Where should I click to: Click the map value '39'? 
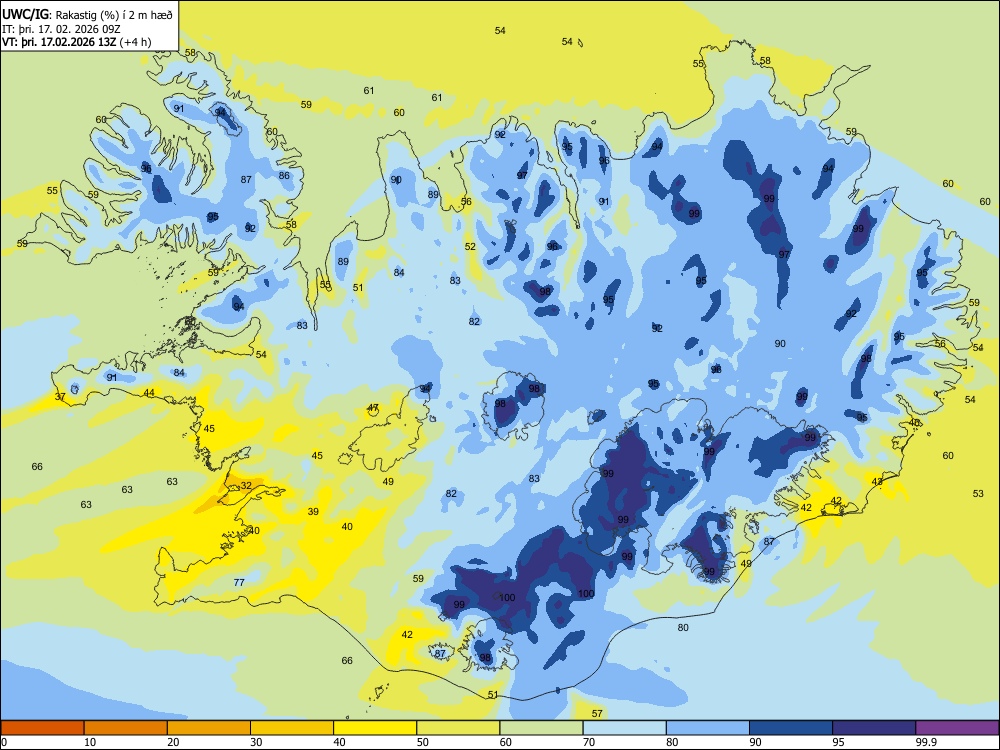point(313,511)
